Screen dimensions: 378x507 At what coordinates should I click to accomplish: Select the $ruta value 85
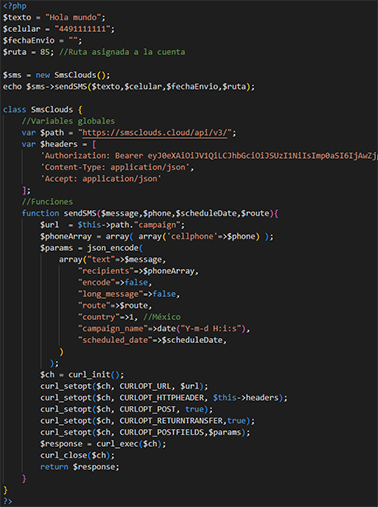(x=45, y=52)
